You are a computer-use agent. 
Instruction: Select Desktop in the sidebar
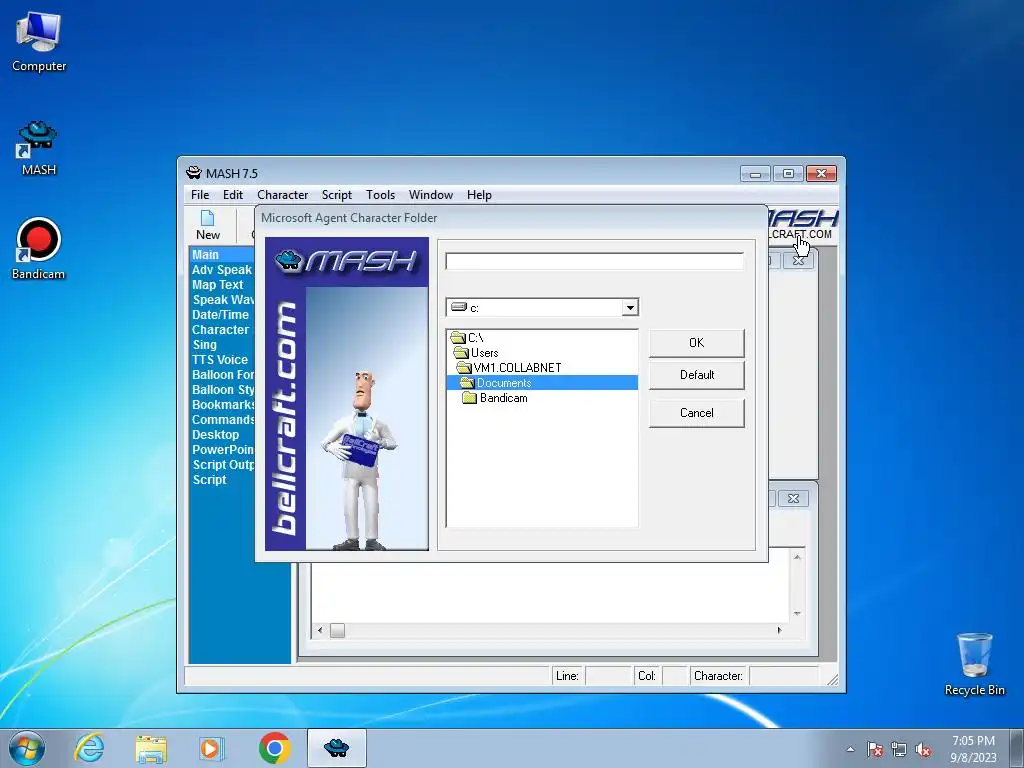point(216,435)
